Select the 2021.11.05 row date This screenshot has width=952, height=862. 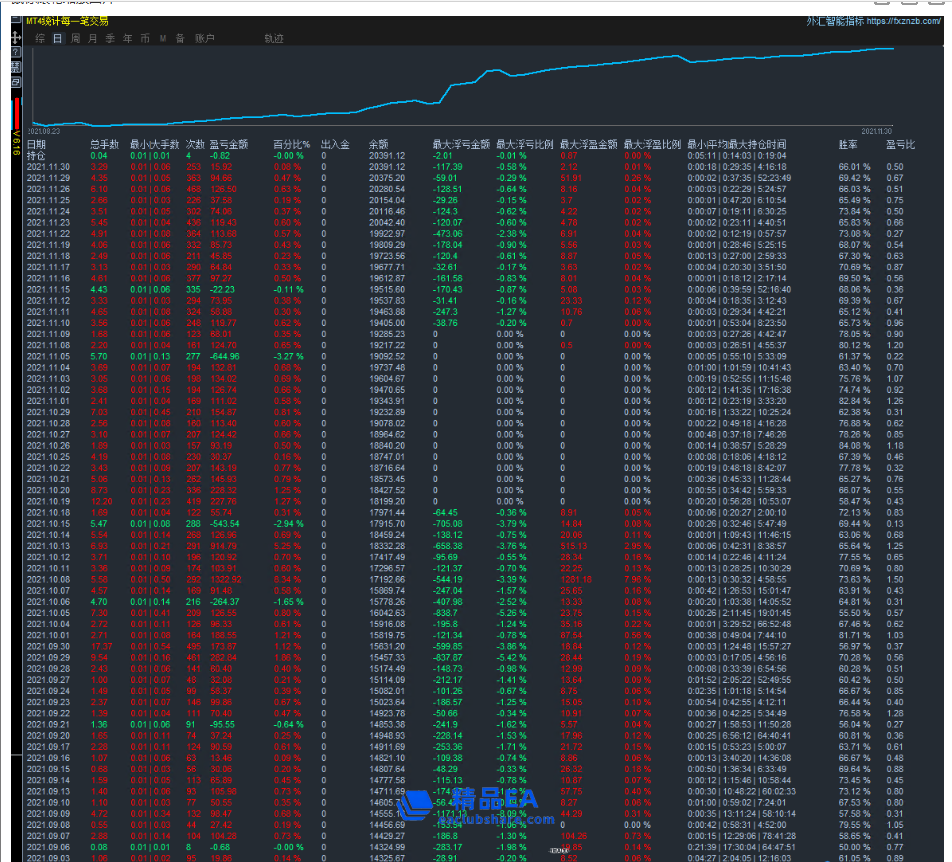click(49, 356)
